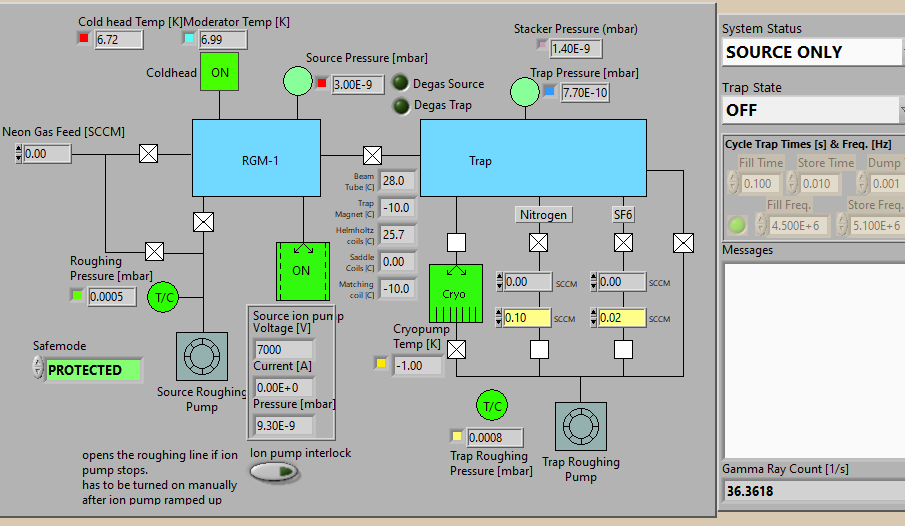The image size is (905, 526).
Task: Open the System Status SOURCE ONLY dropdown
Action: pyautogui.click(x=810, y=52)
